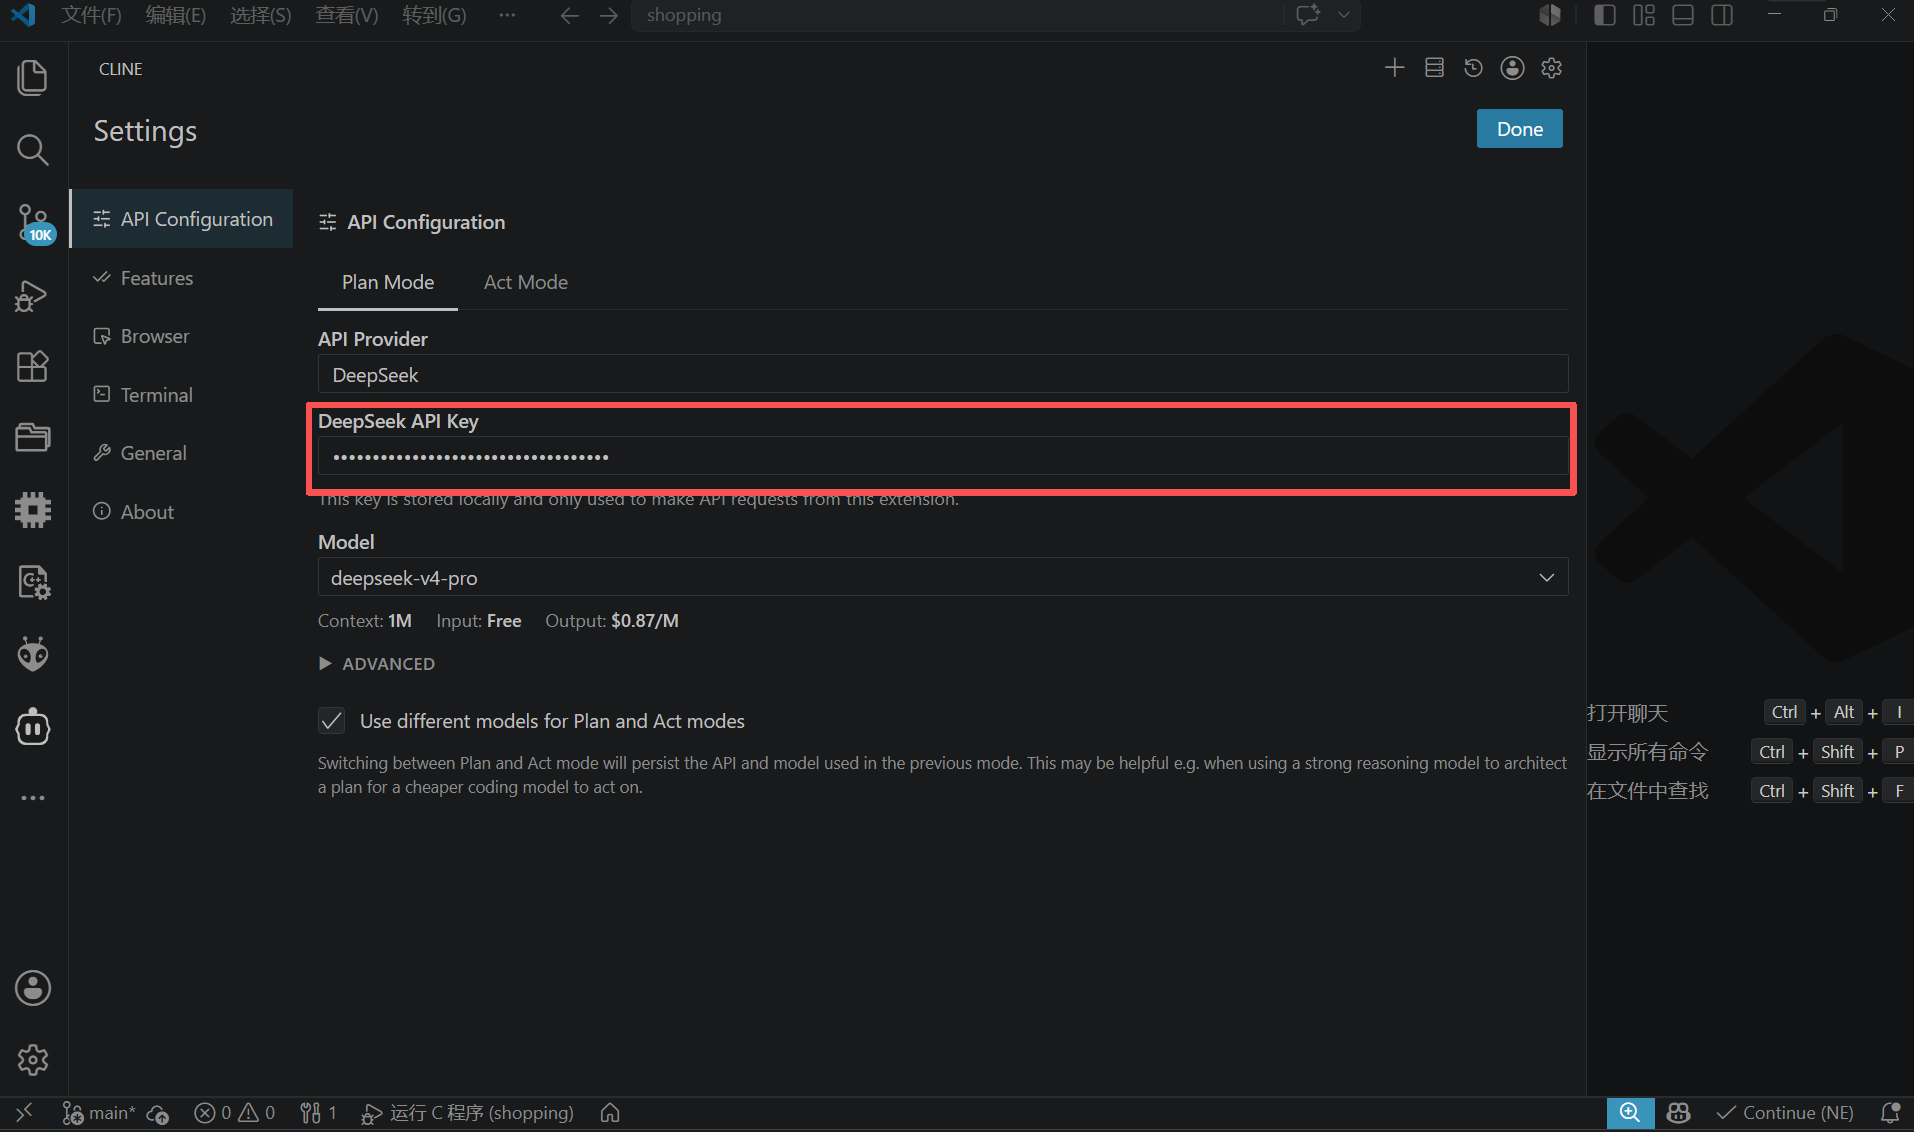The height and width of the screenshot is (1132, 1914).
Task: Open the 选择(S) menu
Action: pos(261,15)
